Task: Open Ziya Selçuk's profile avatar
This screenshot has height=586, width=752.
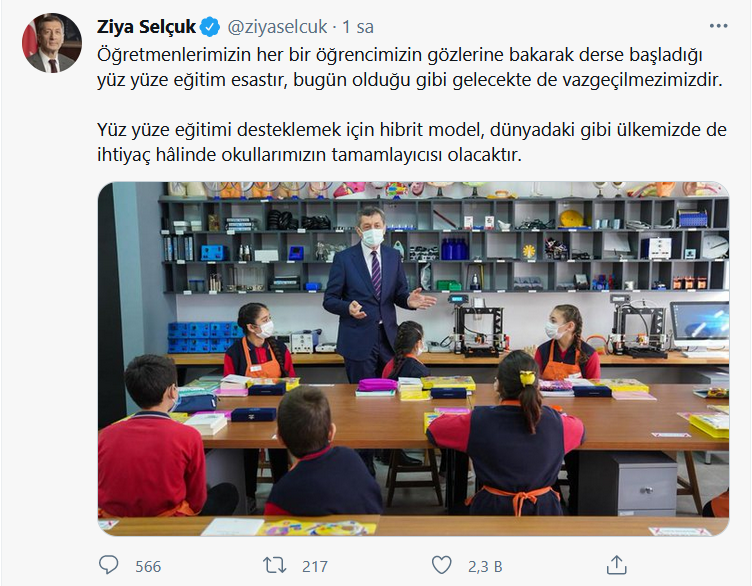Action: coord(52,43)
